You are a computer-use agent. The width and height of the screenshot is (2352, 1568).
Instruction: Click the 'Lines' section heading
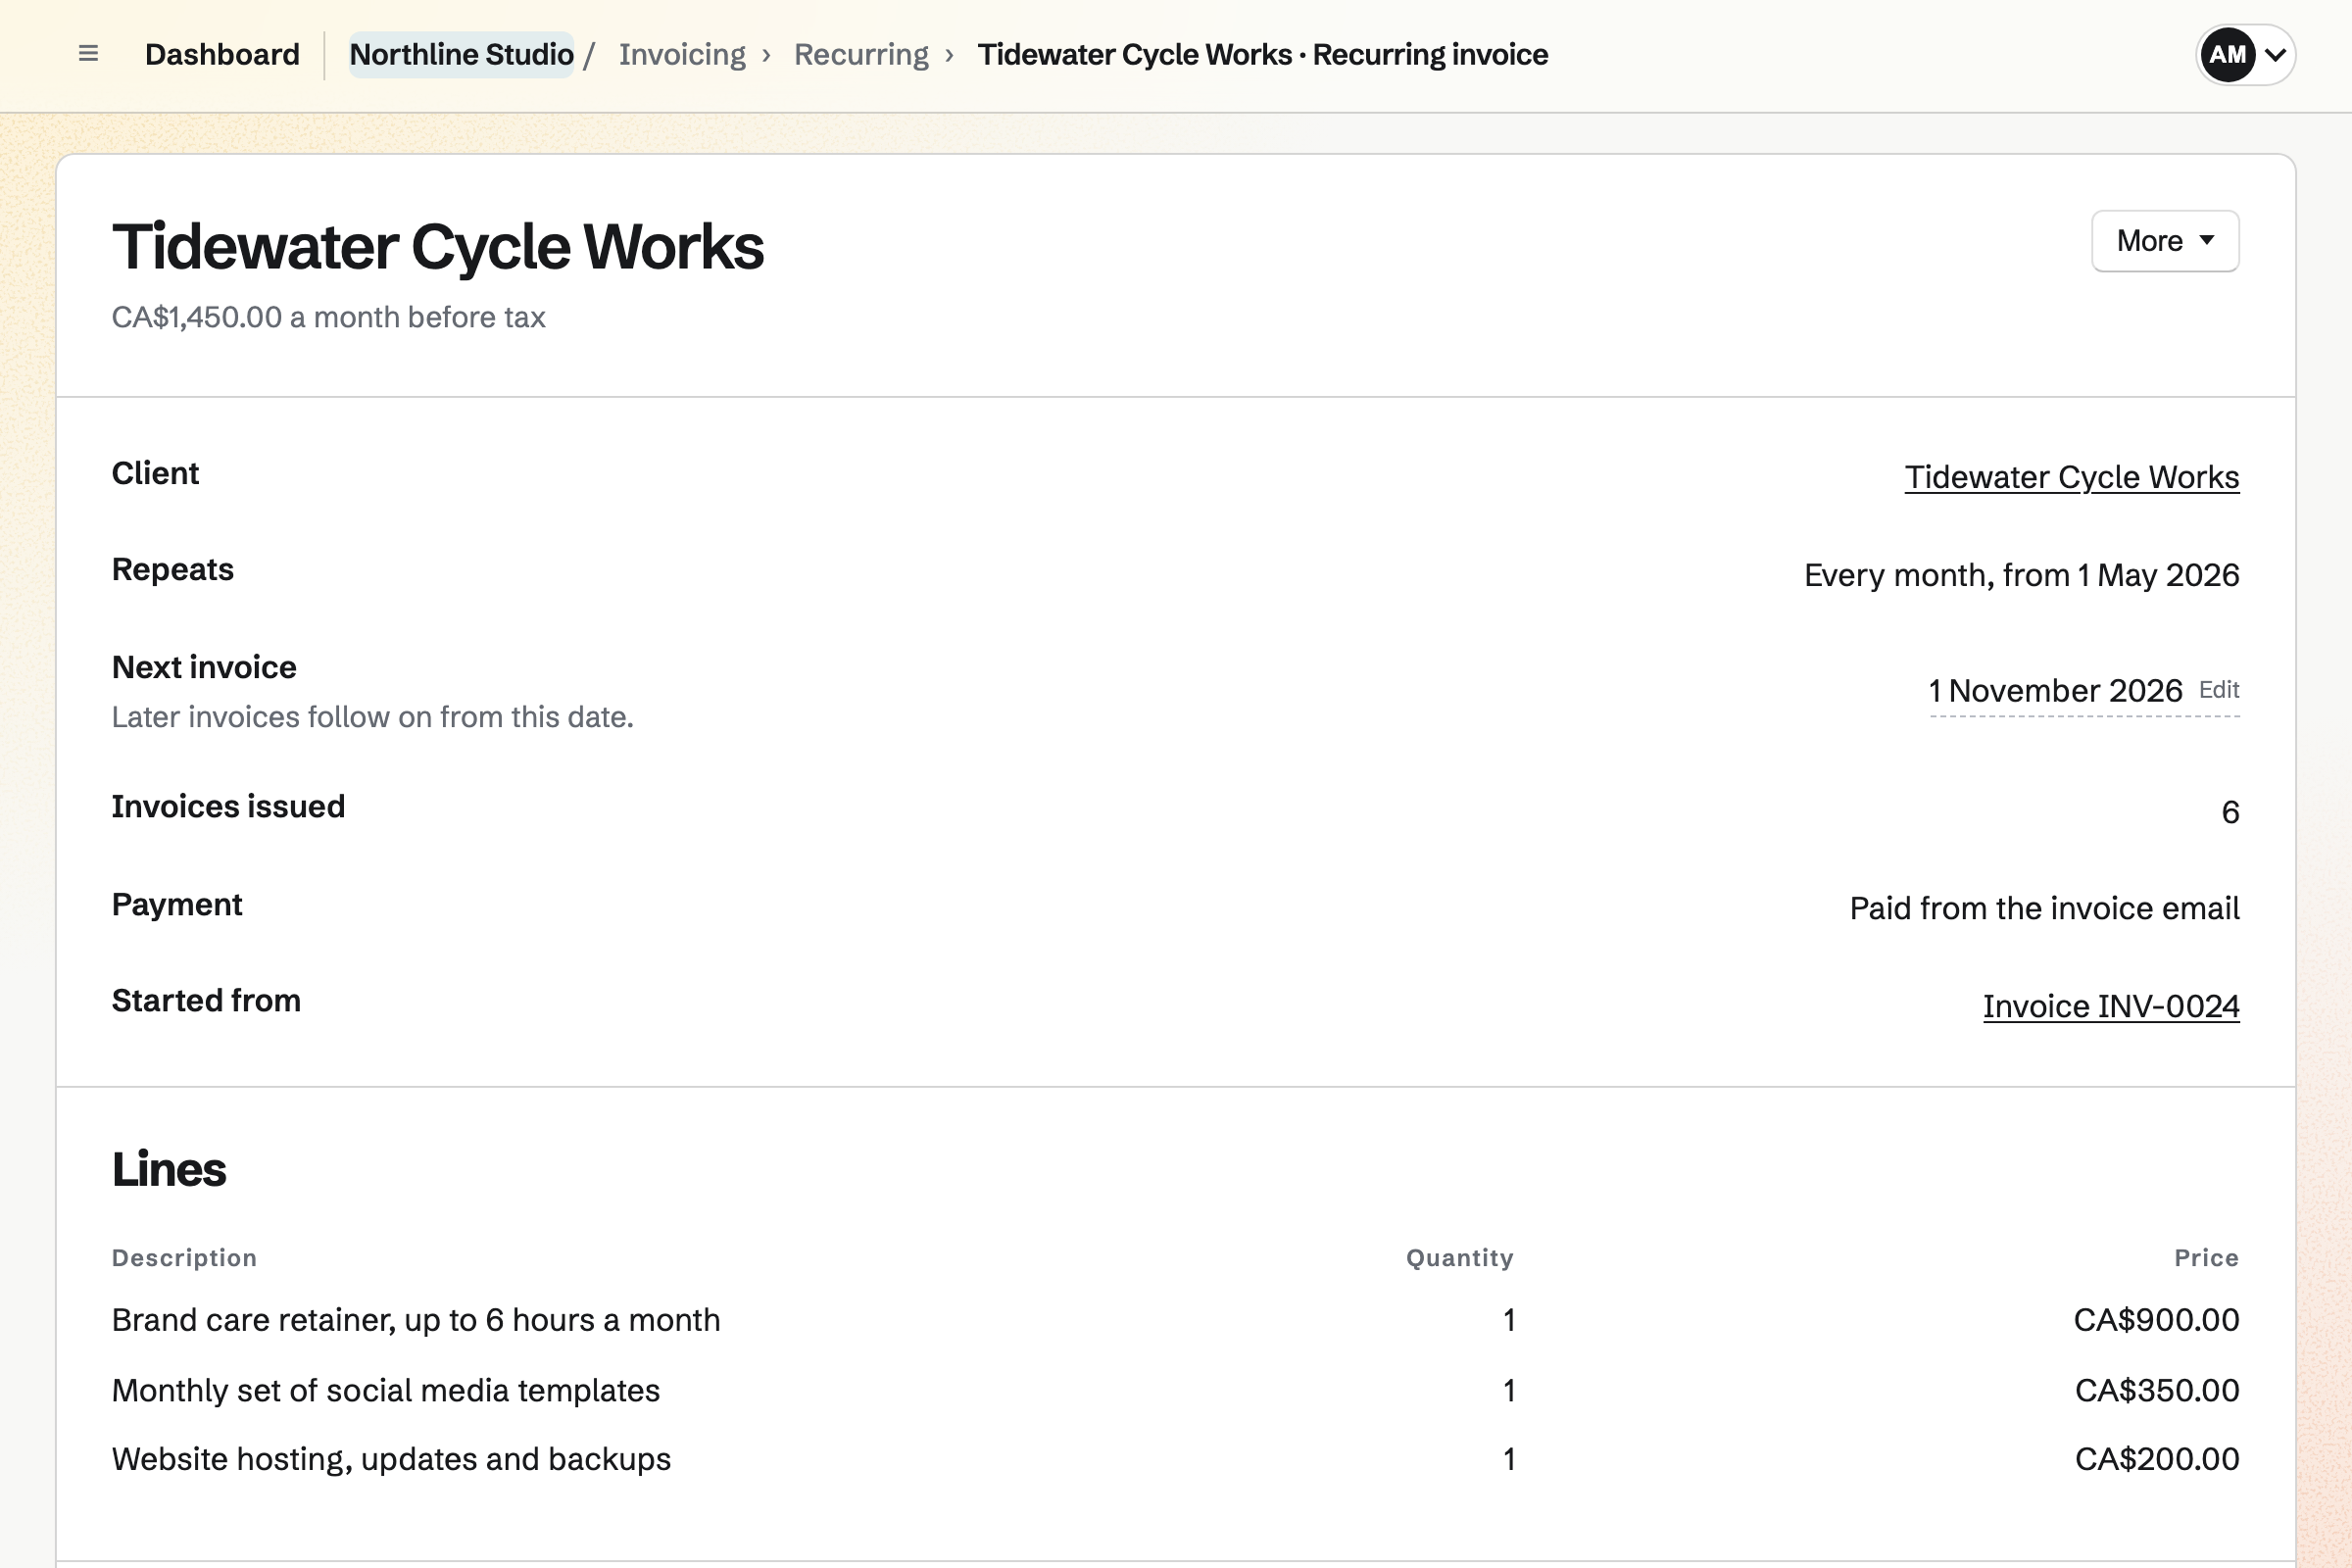pyautogui.click(x=169, y=1169)
